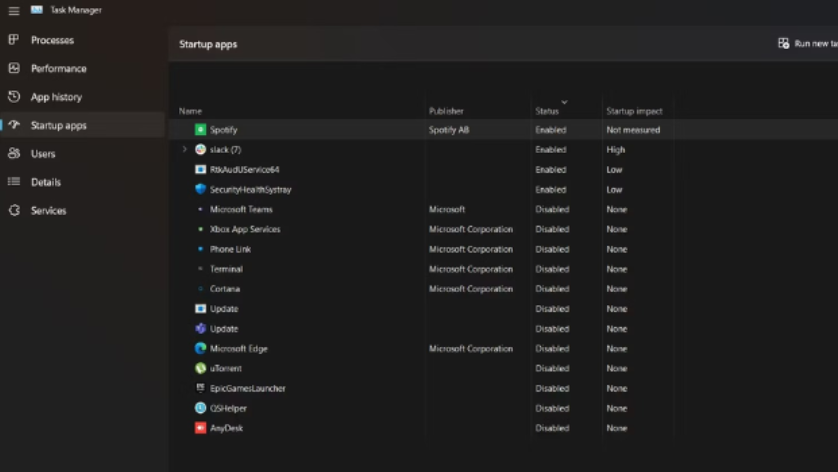Screen dimensions: 838x472
Task: Click the SecurityHealthSystray shield icon
Action: point(200,189)
